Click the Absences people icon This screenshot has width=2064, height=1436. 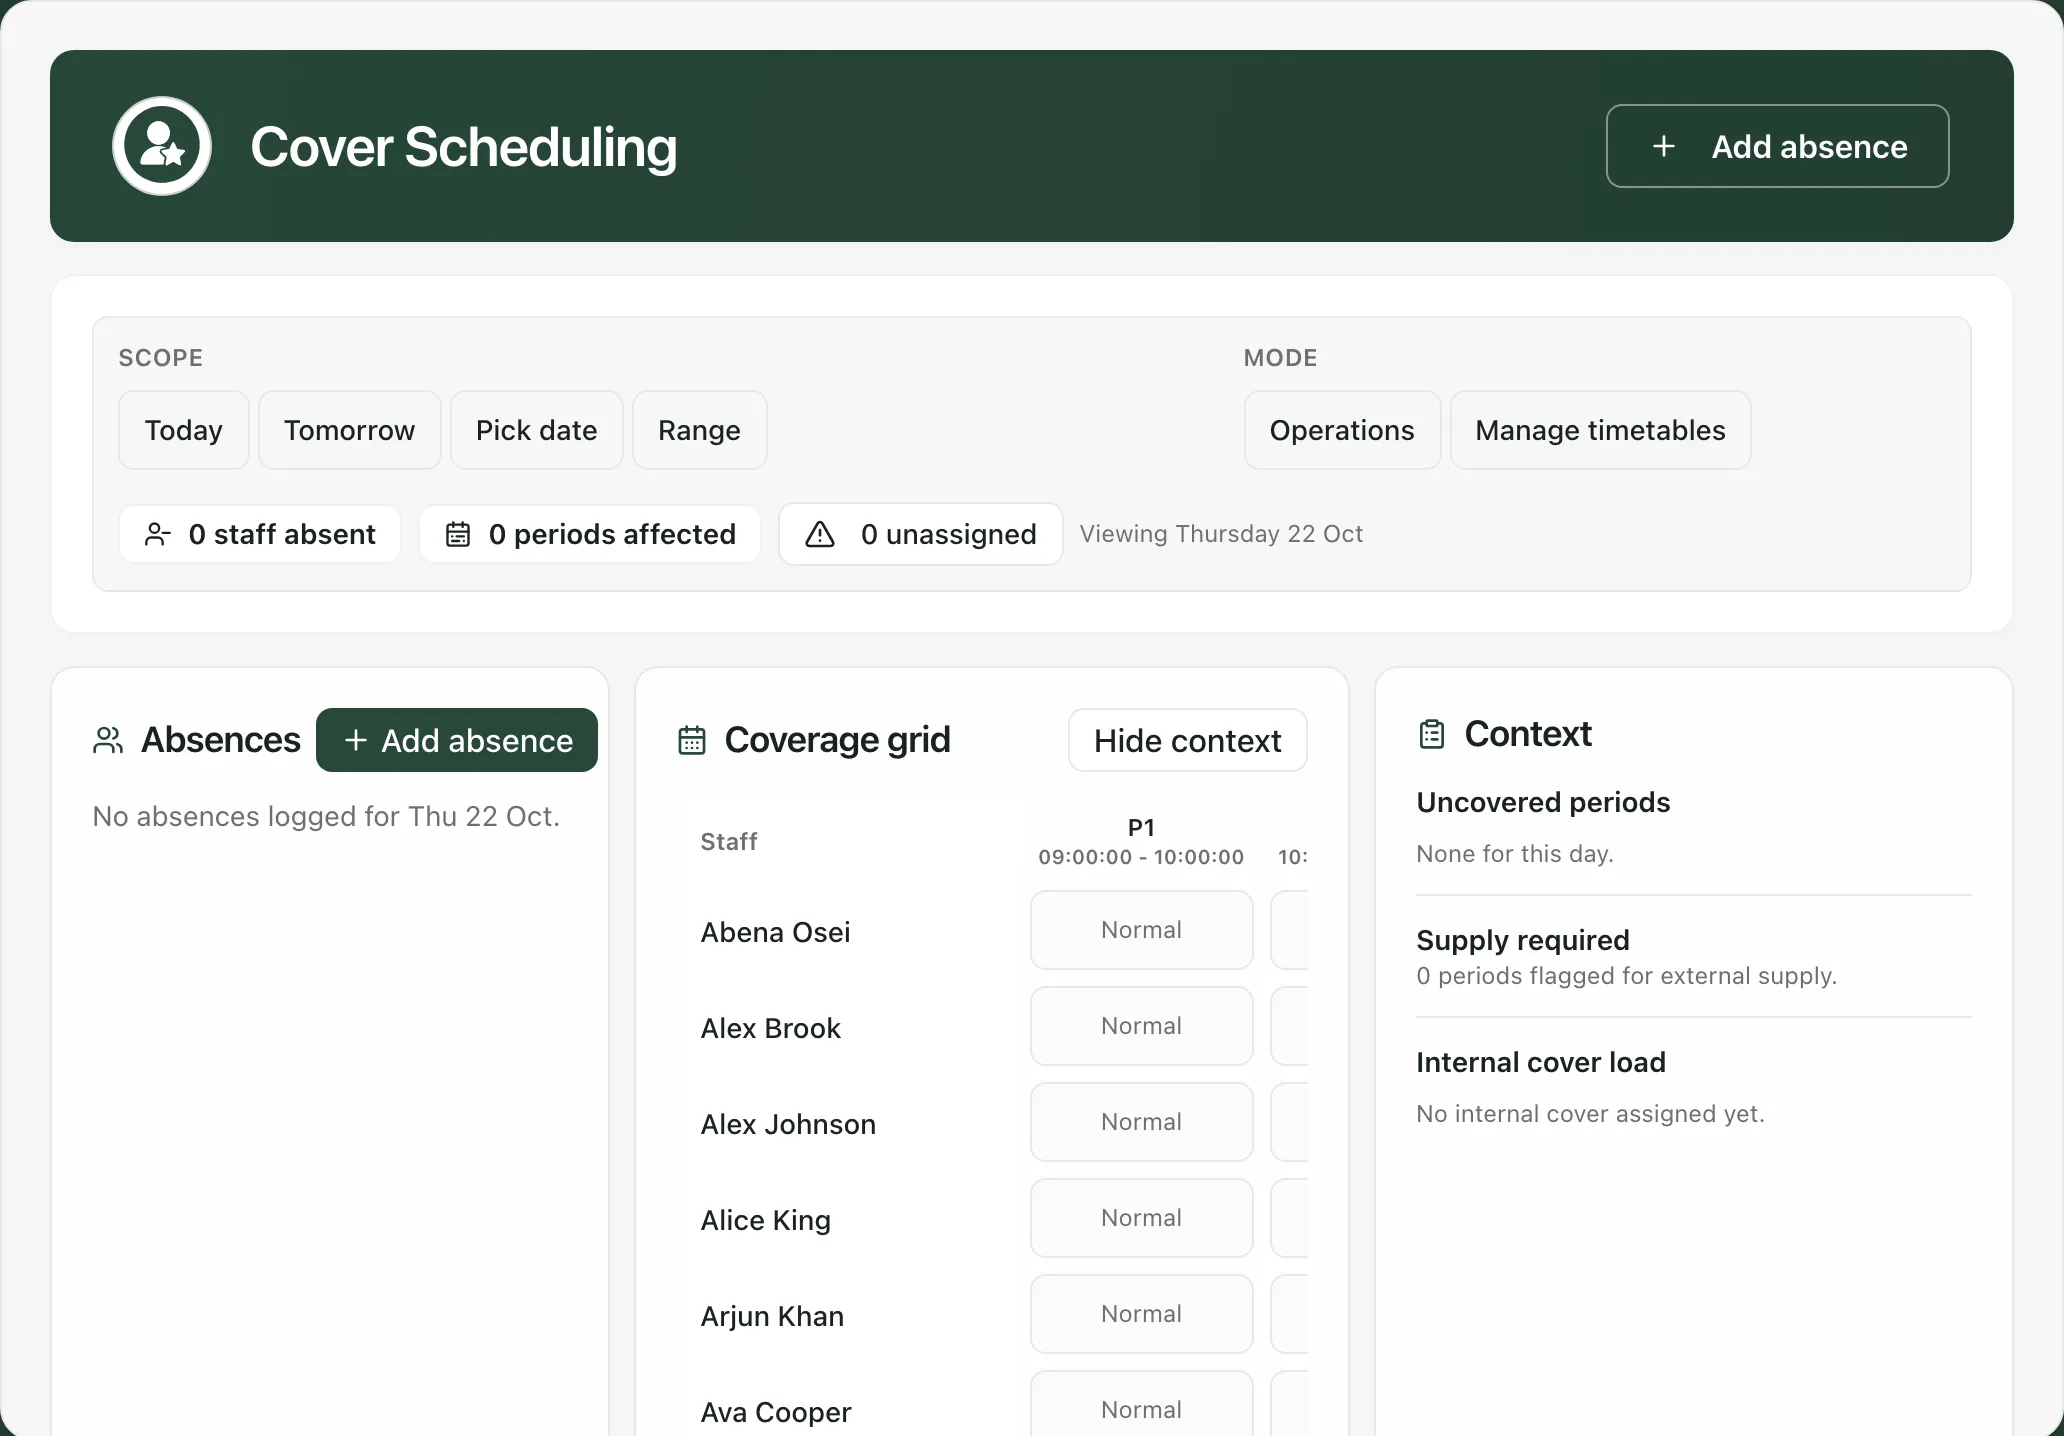pyautogui.click(x=108, y=740)
